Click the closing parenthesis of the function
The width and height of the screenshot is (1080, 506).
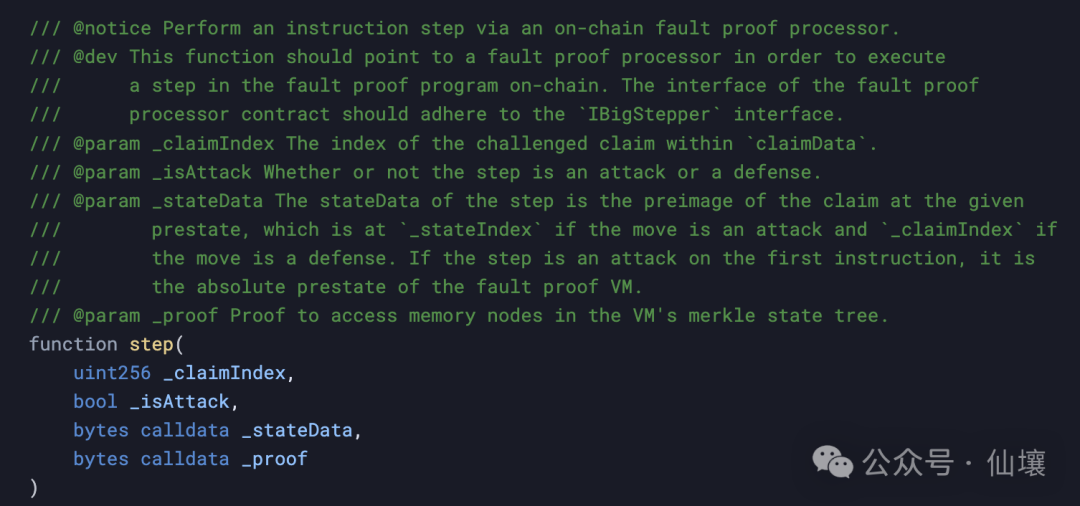[34, 488]
